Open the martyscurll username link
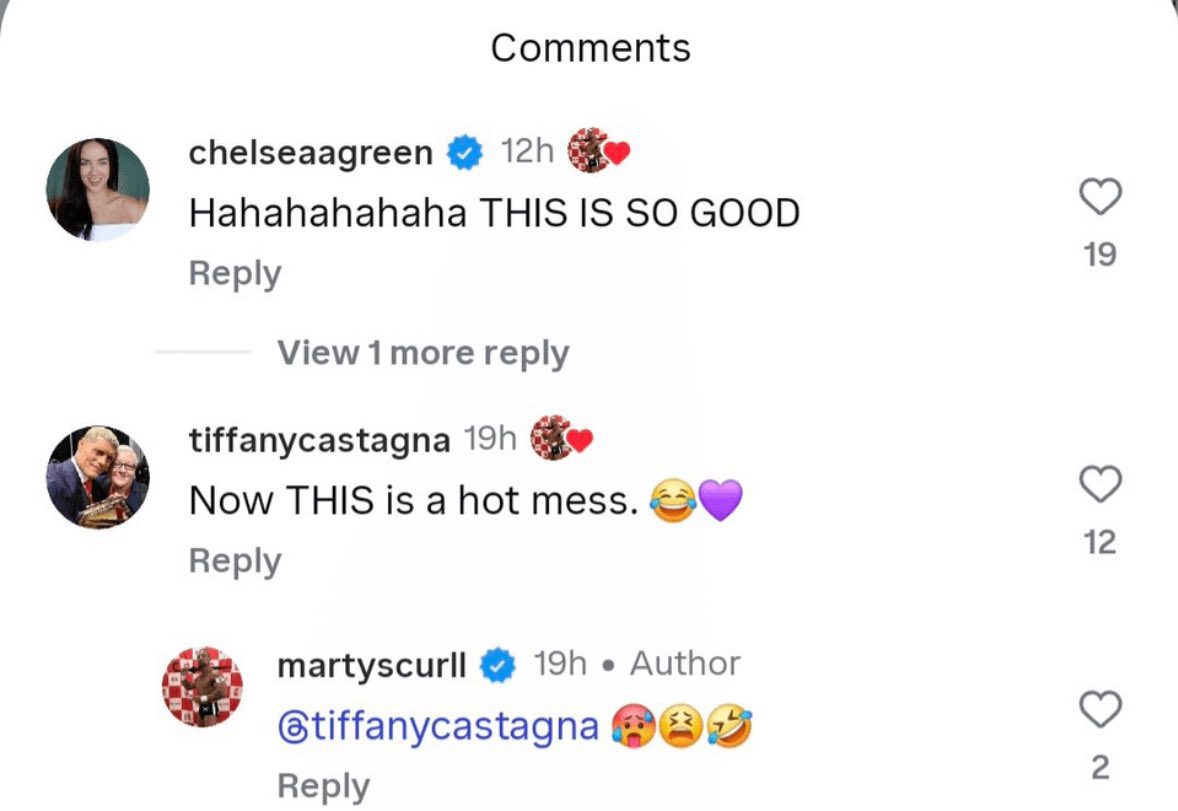 [371, 664]
